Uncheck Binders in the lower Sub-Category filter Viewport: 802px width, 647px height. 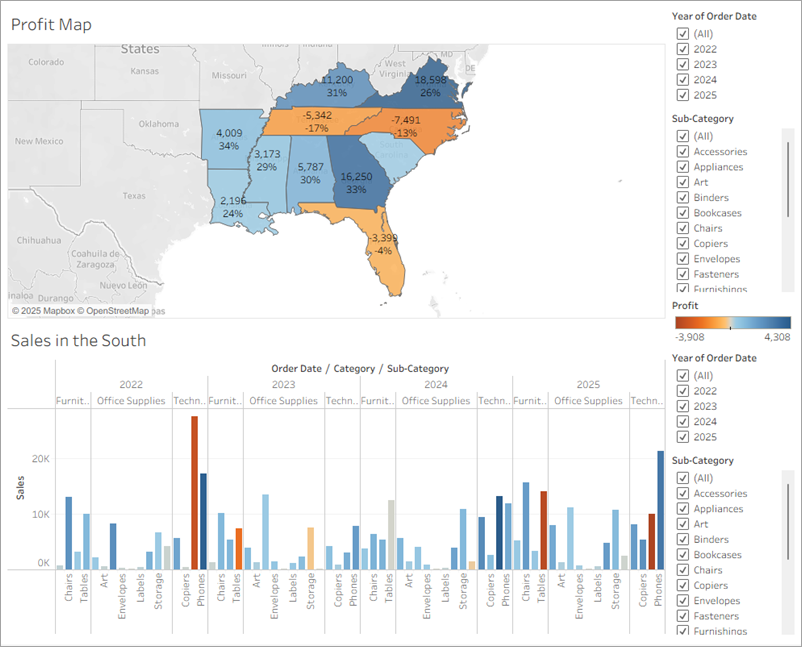(x=683, y=539)
